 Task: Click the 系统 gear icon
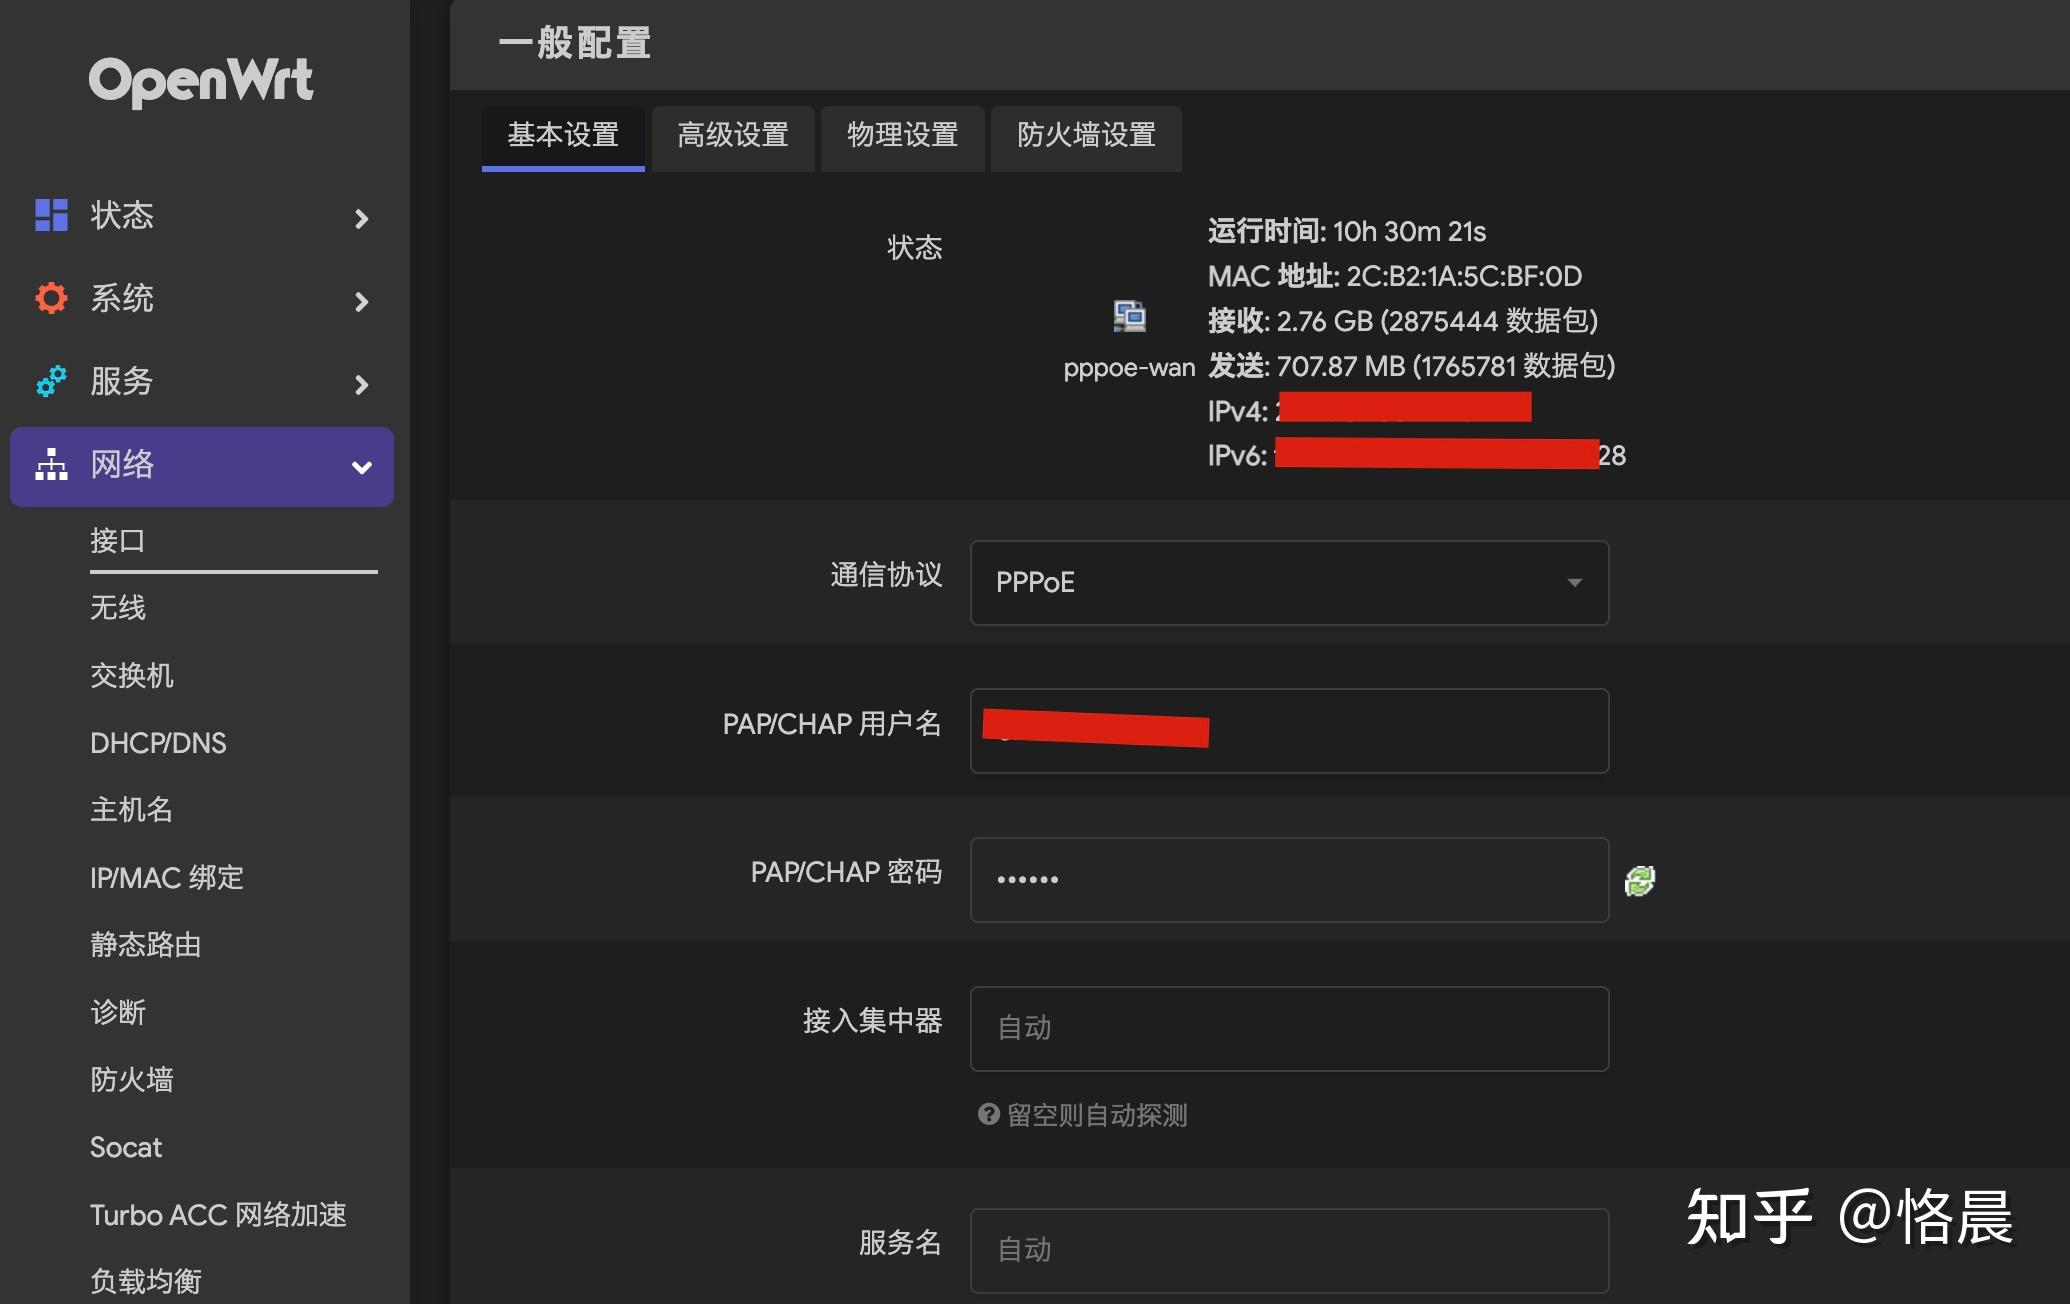pos(49,298)
